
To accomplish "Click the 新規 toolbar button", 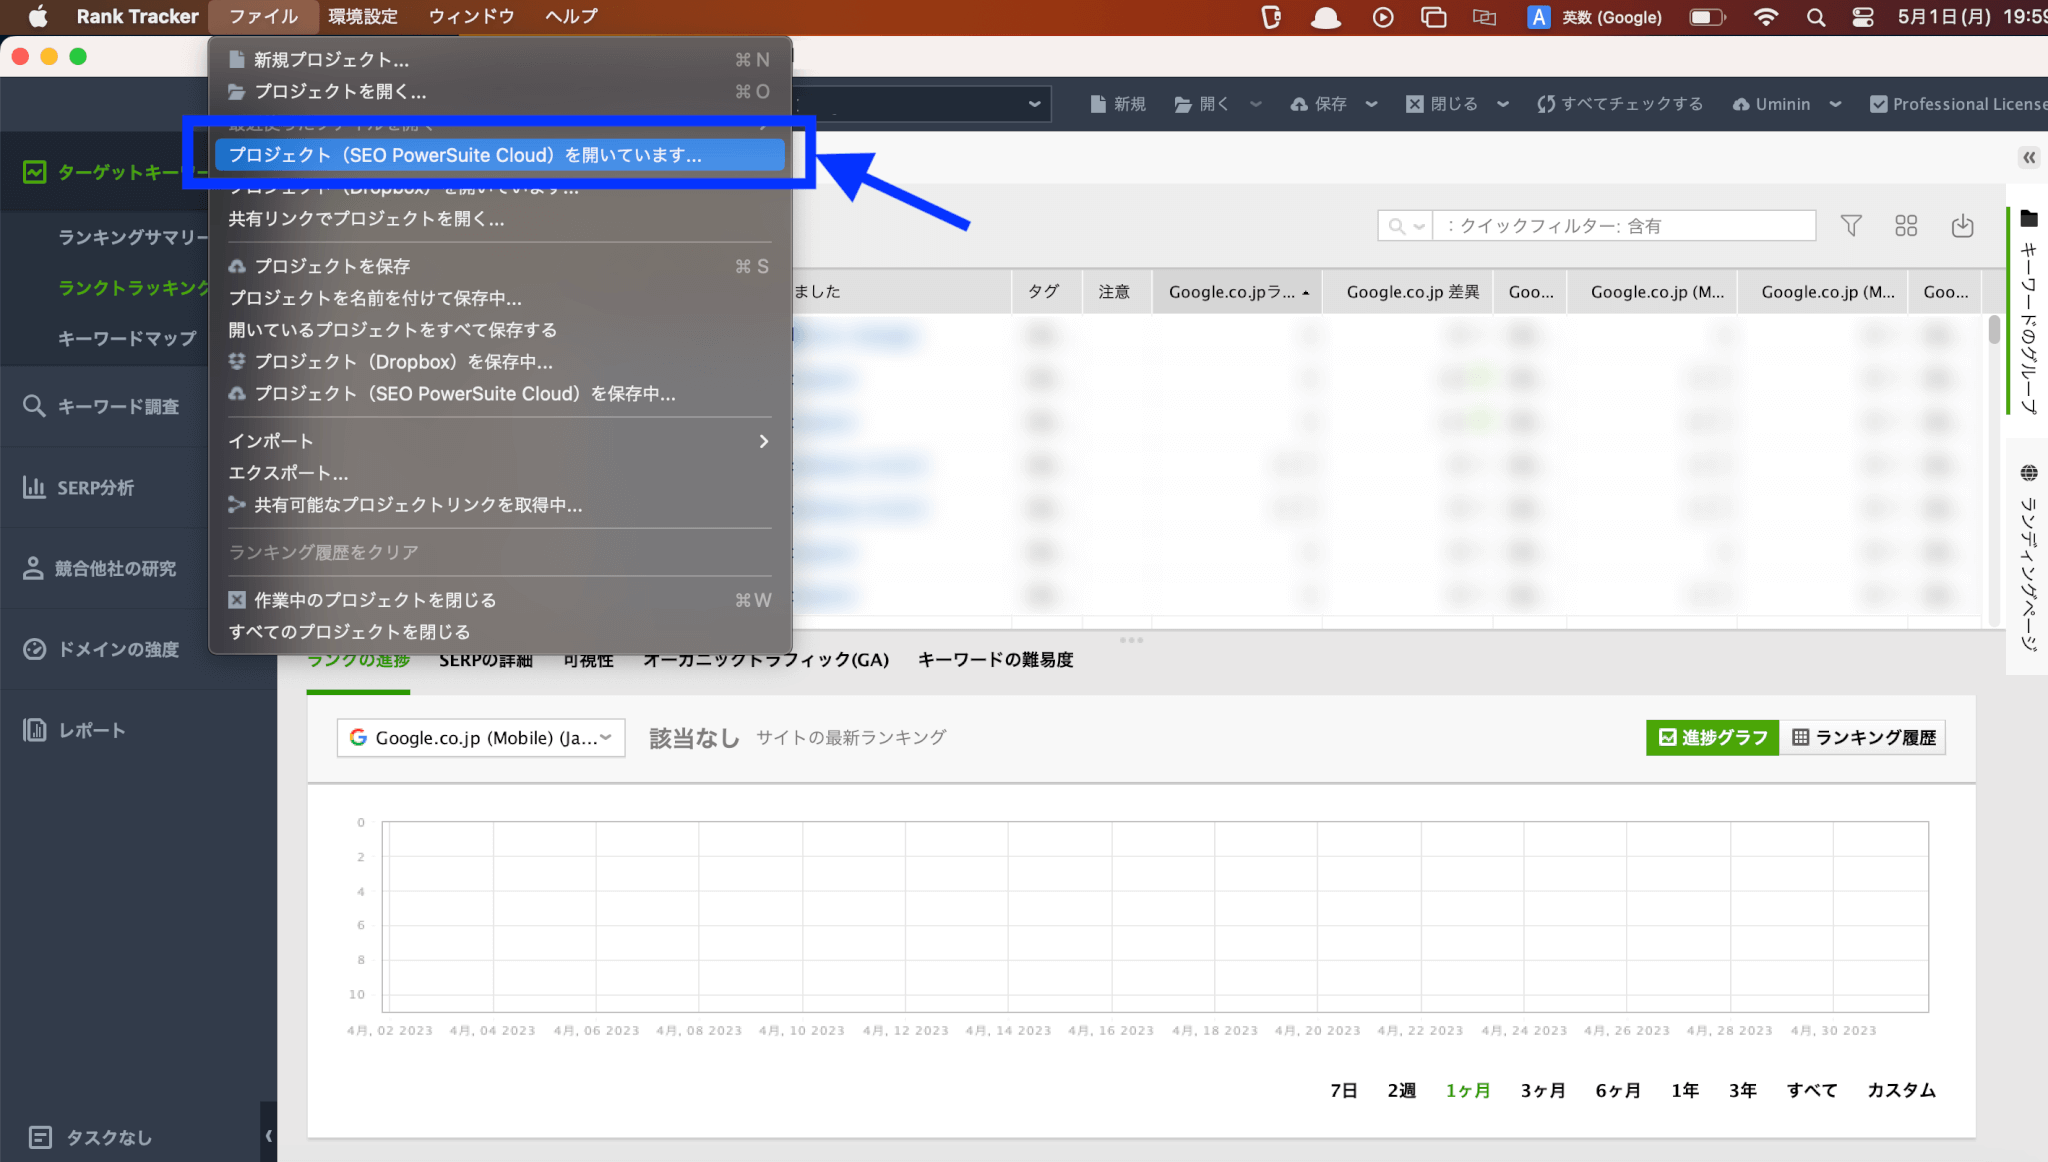I will tap(1118, 104).
